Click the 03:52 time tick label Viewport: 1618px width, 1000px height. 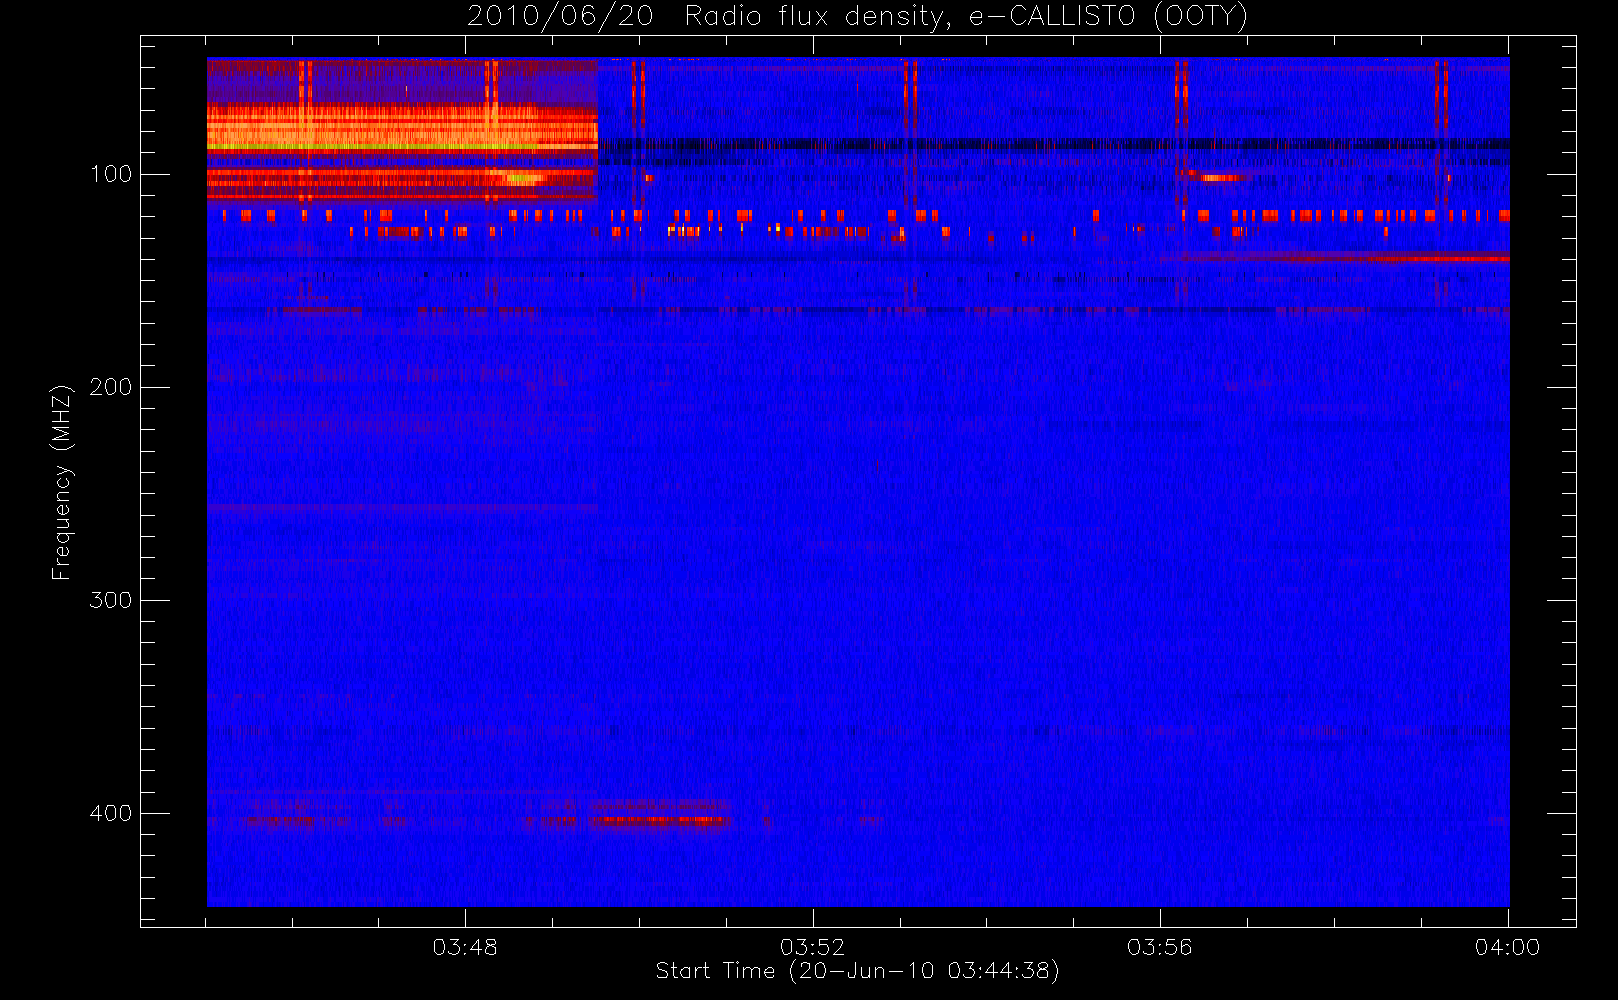point(812,947)
